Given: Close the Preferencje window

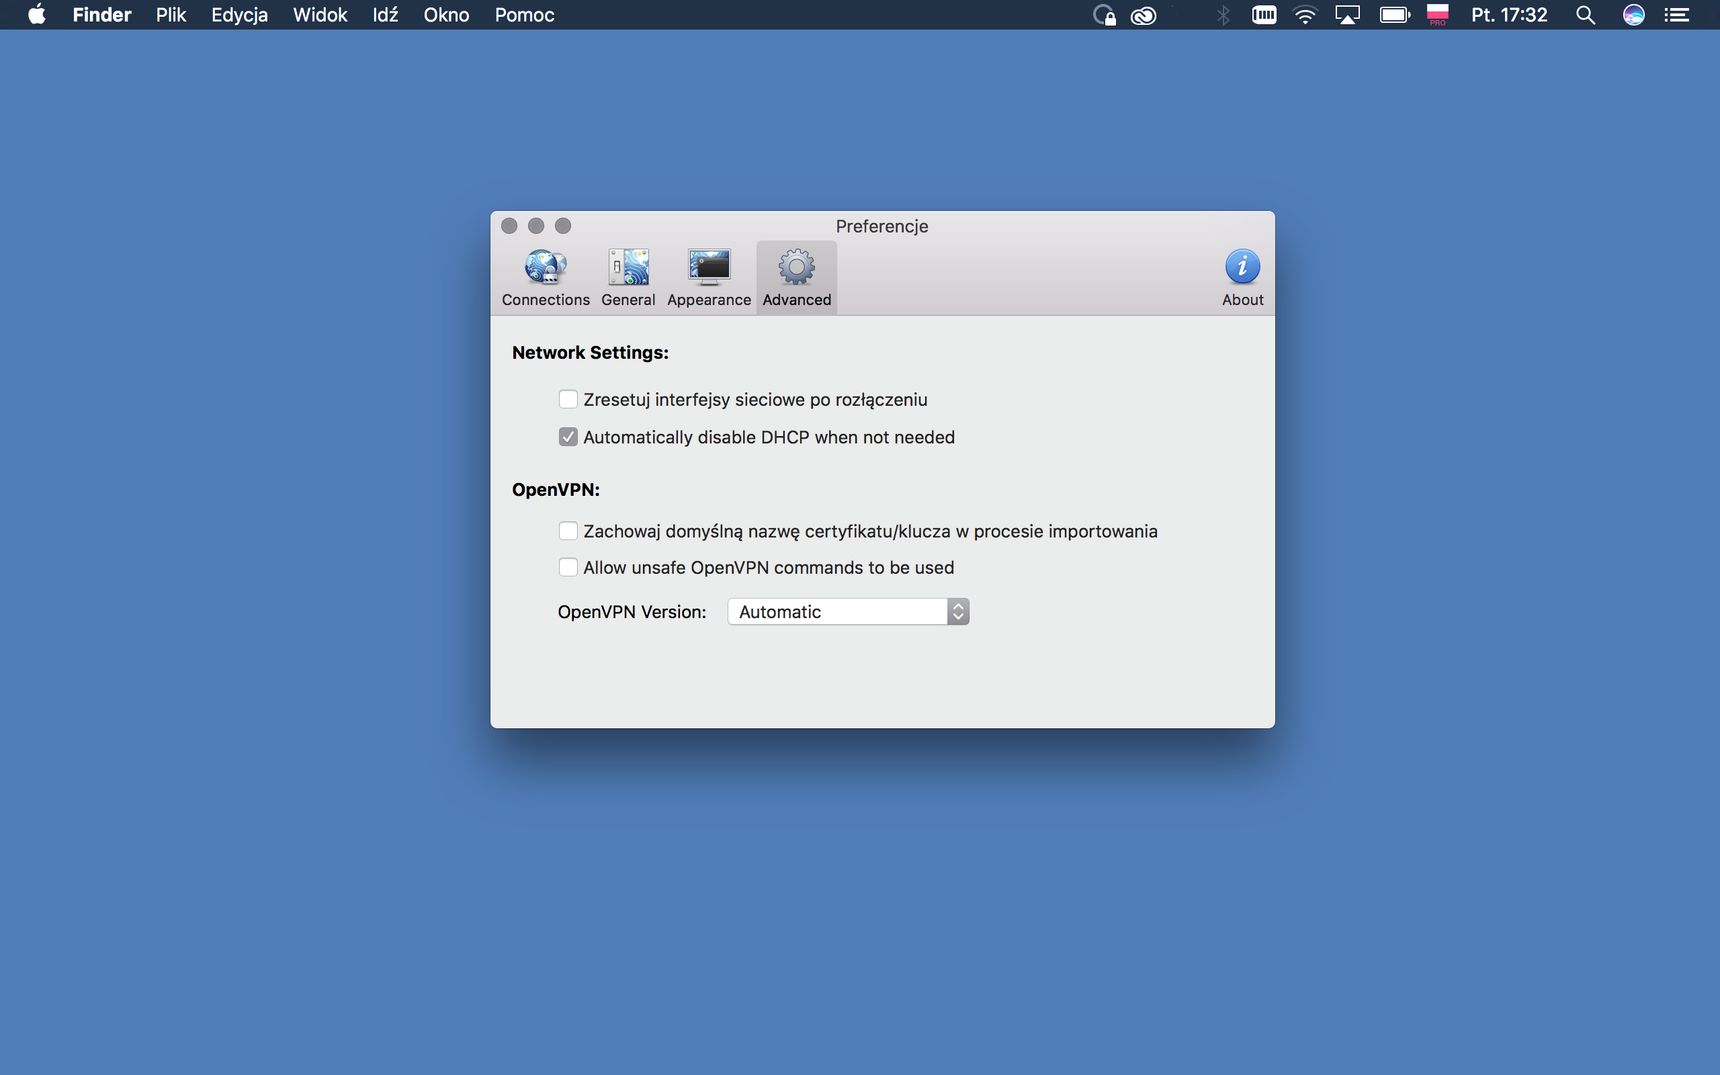Looking at the screenshot, I should [x=509, y=226].
